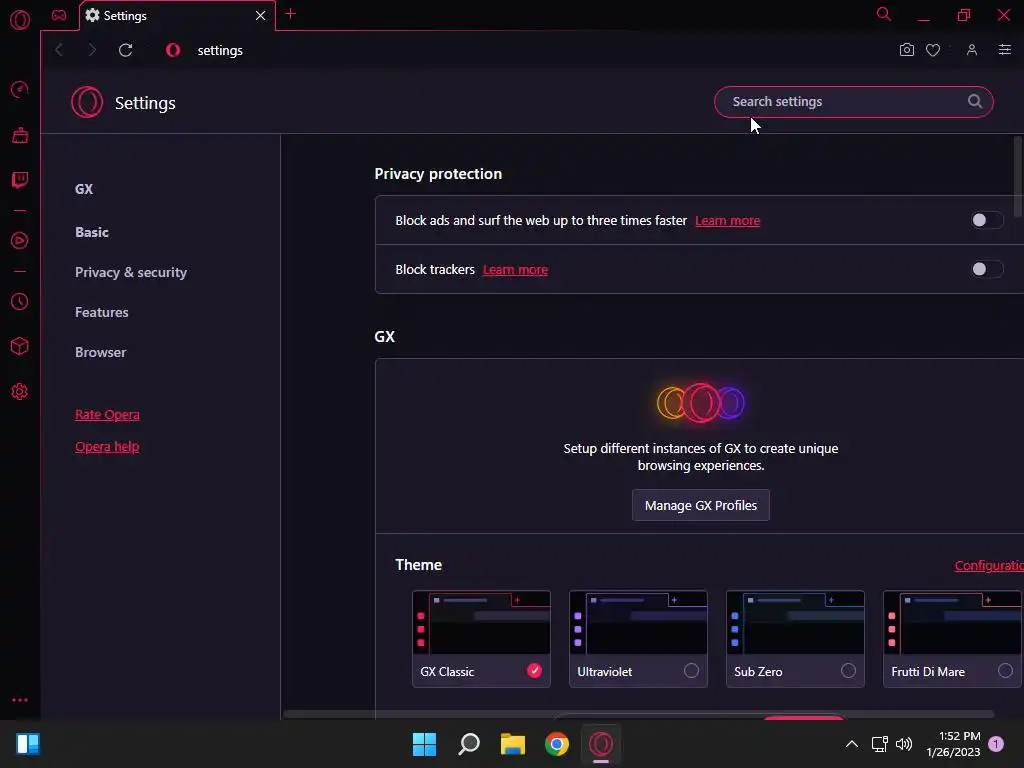1024x768 pixels.
Task: Click the Sub Zero theme preview thumbnail
Action: tap(795, 622)
